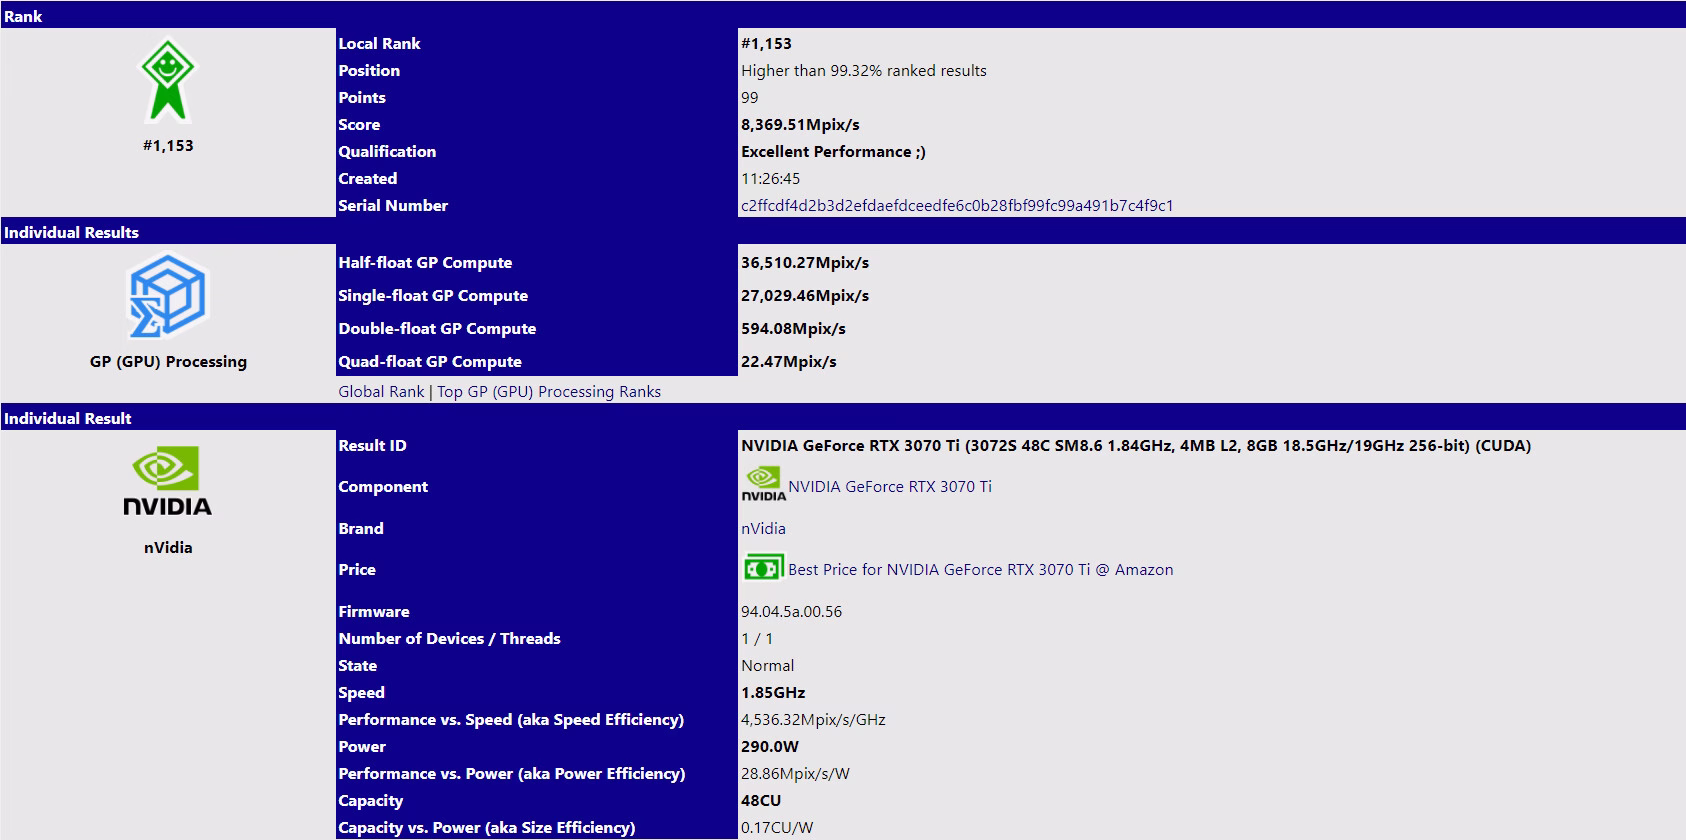Click the Double-float value 594.08Mpix/s
Image resolution: width=1686 pixels, height=840 pixels.
pyautogui.click(x=793, y=328)
